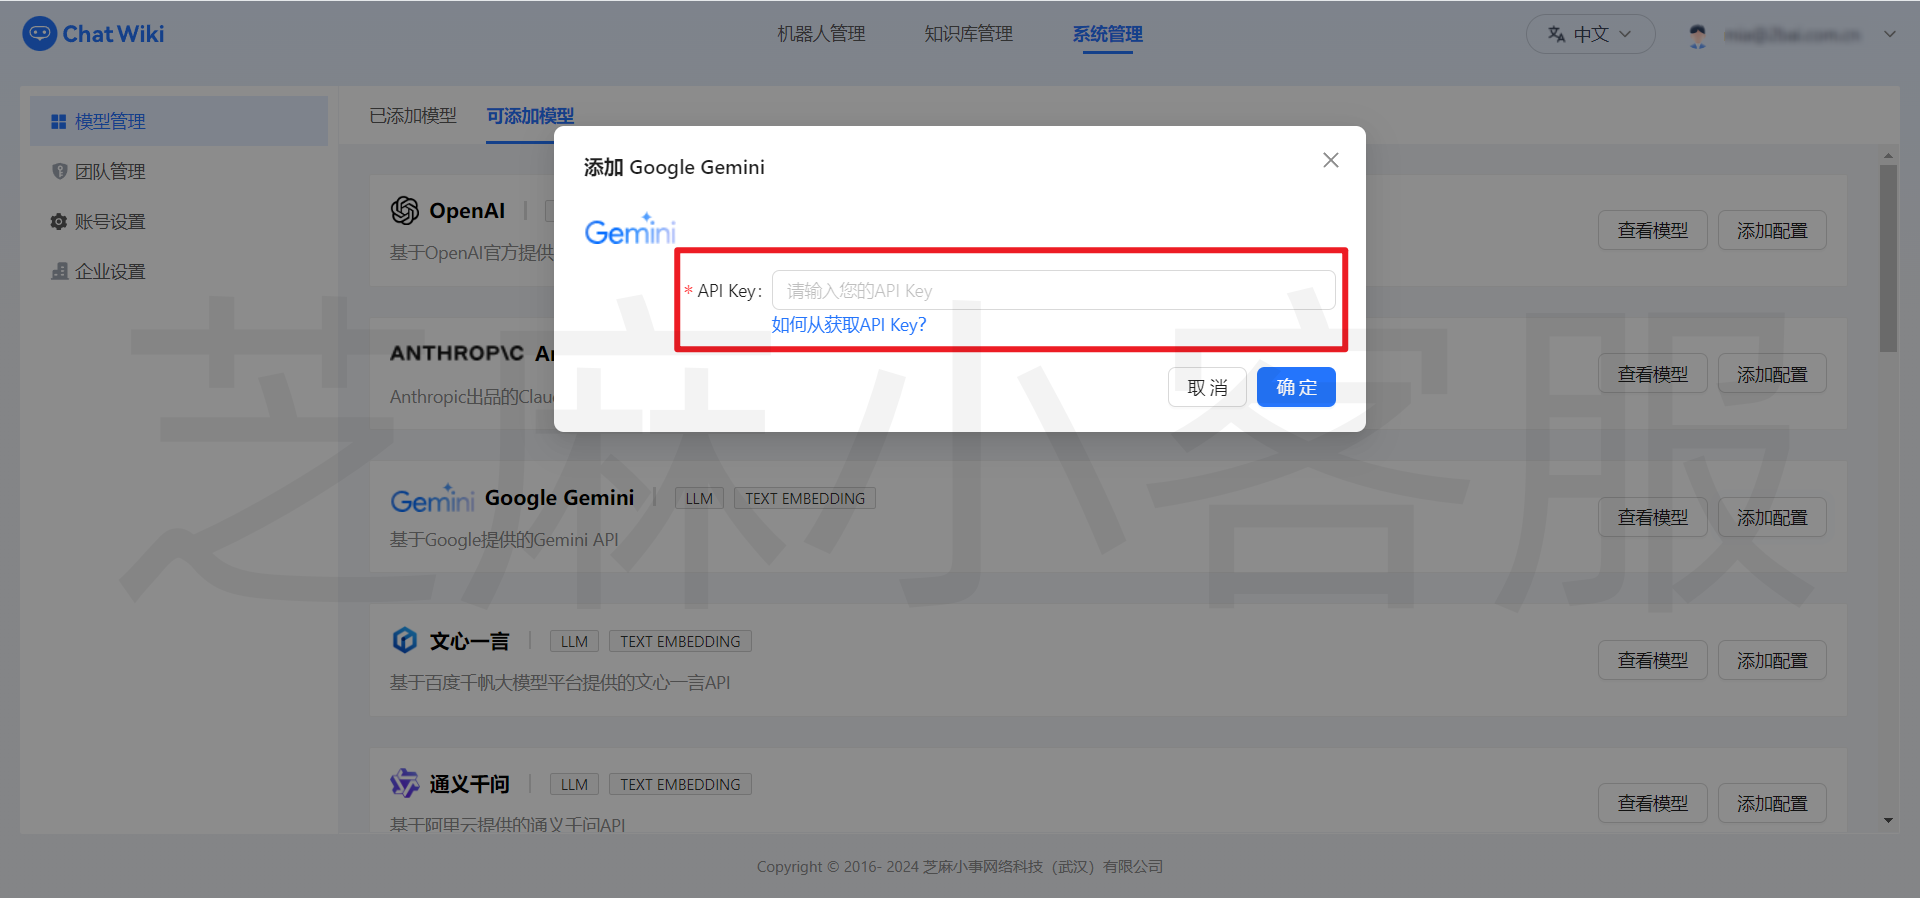Click the OpenAI title text
Viewport: 1920px width, 898px height.
click(467, 211)
